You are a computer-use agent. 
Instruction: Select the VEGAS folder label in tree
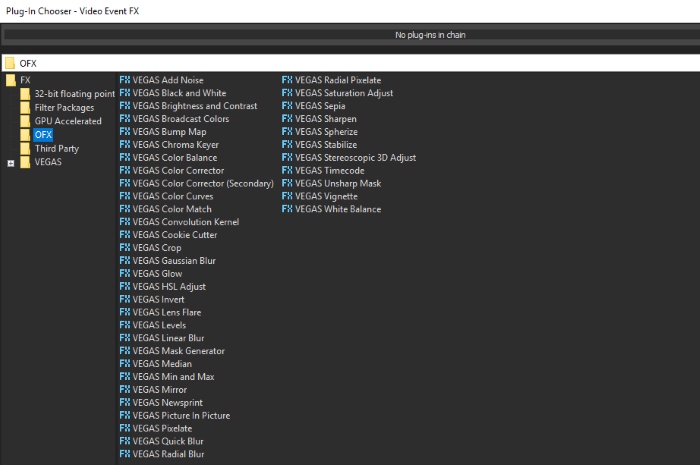[48, 162]
